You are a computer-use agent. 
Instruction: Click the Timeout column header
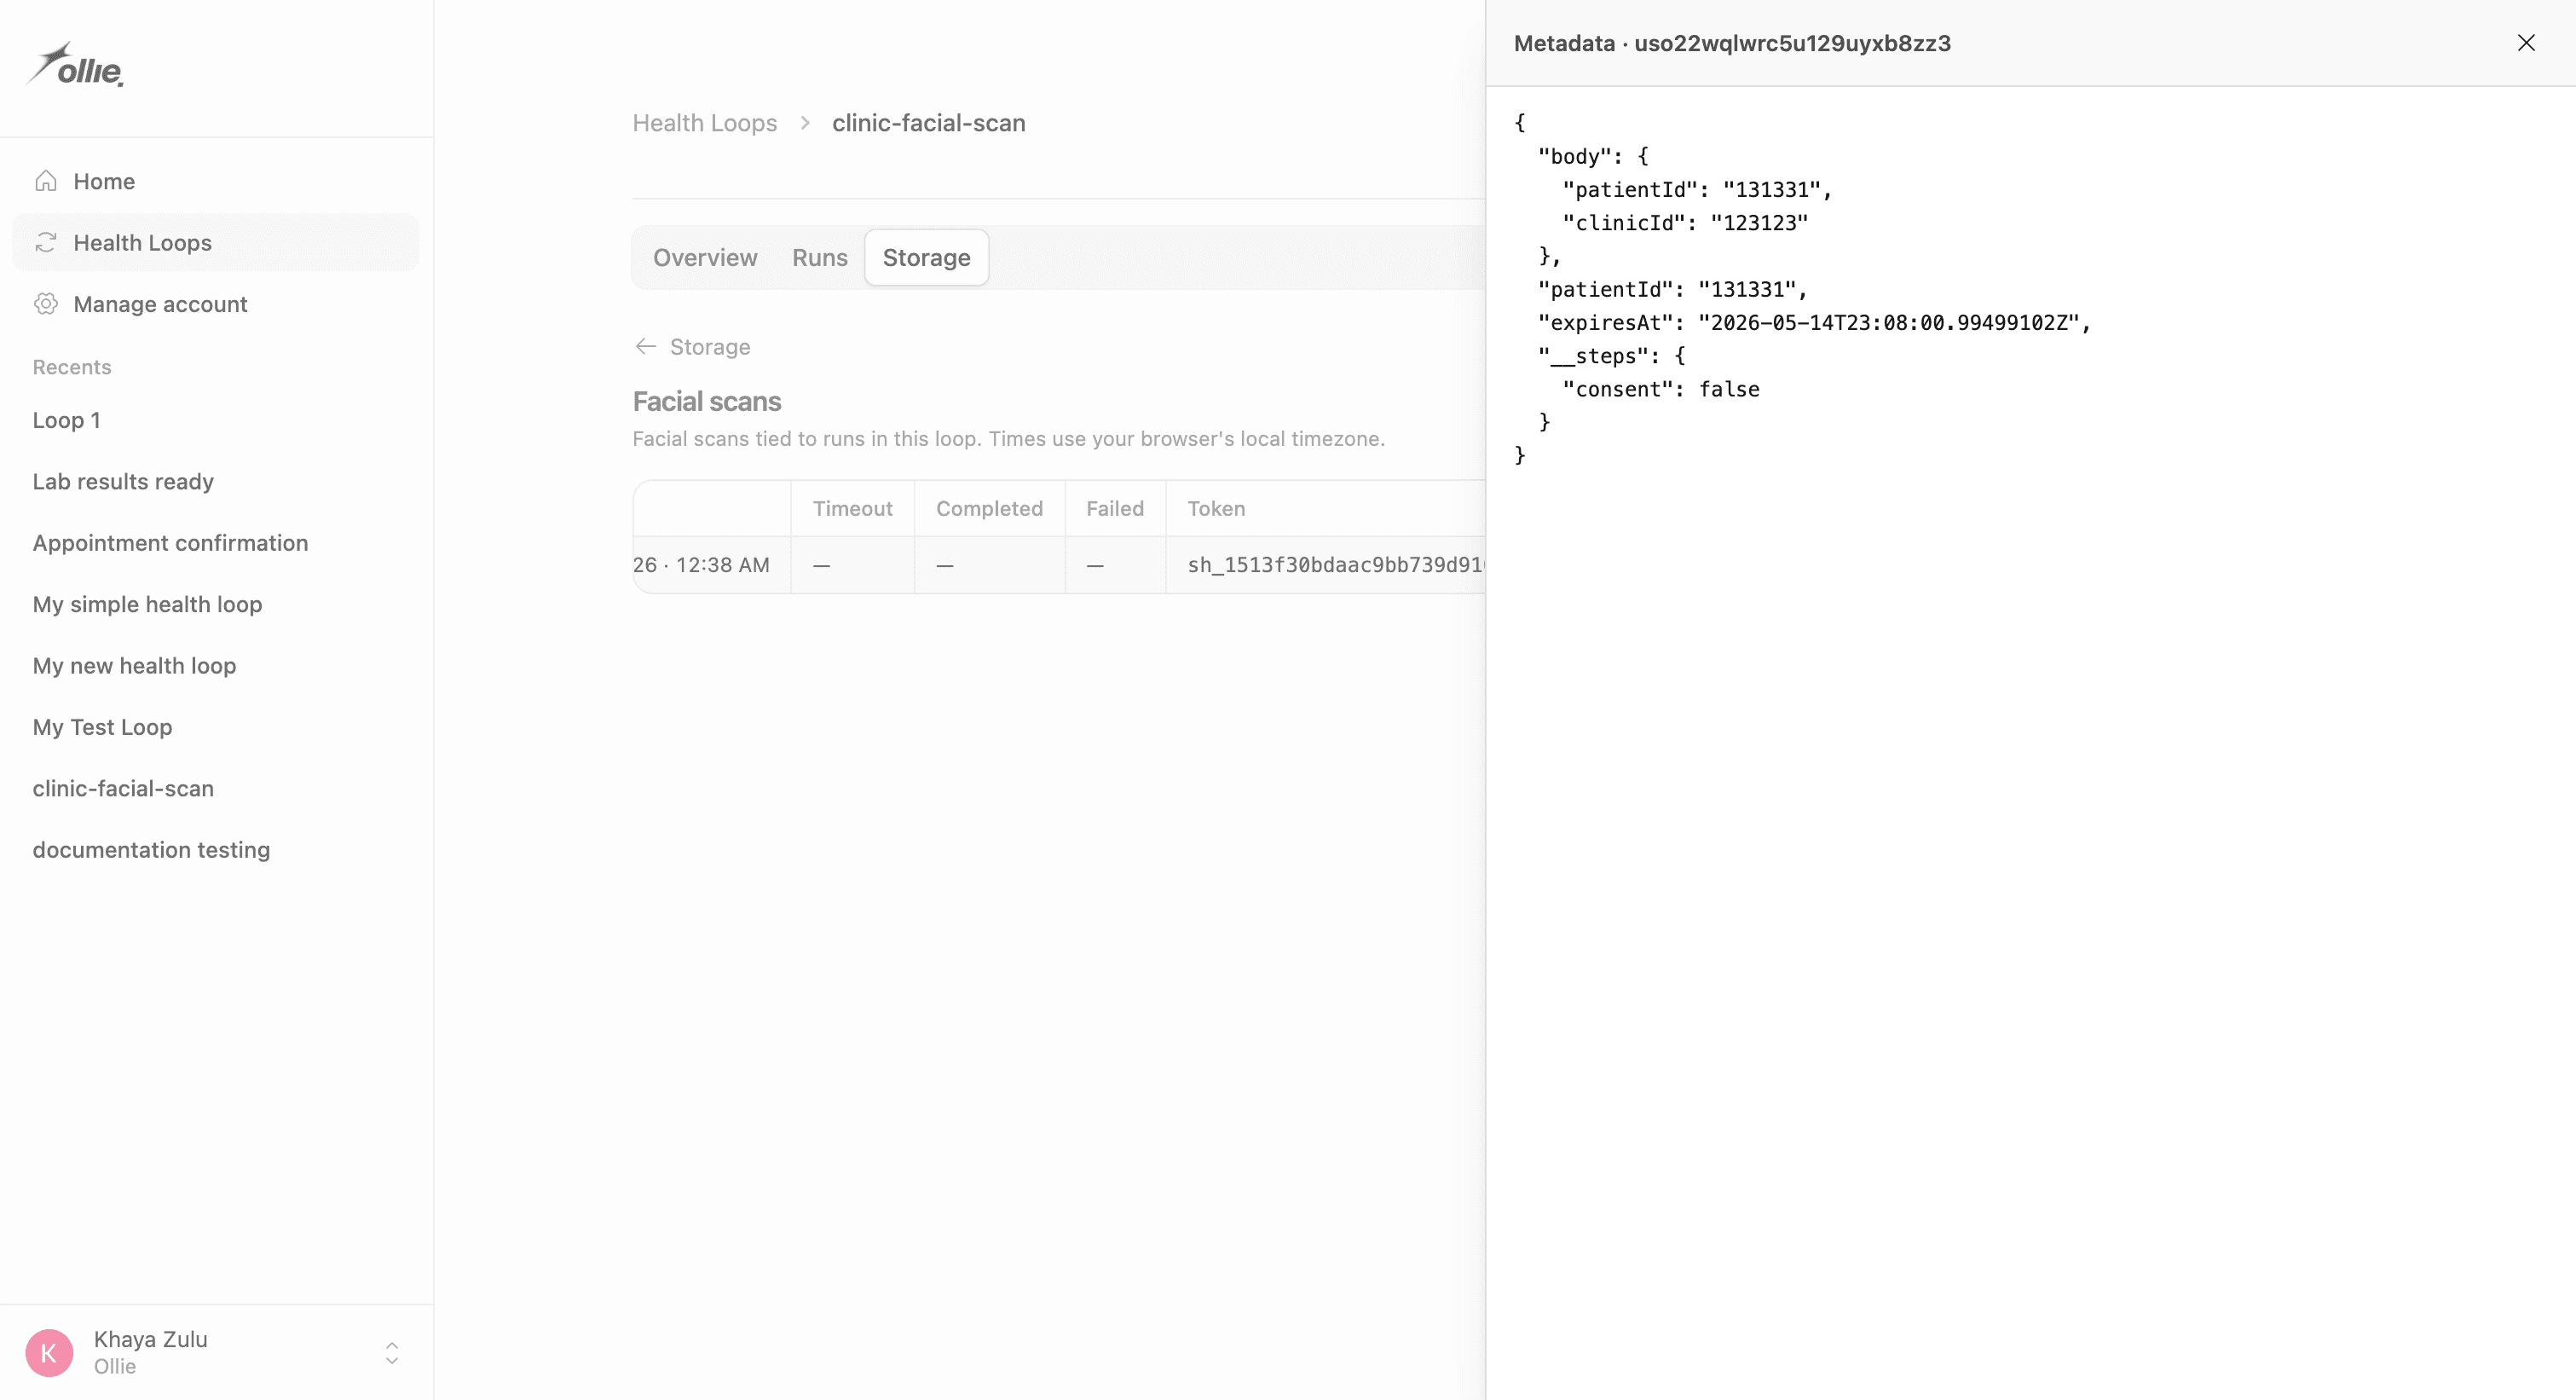click(852, 508)
